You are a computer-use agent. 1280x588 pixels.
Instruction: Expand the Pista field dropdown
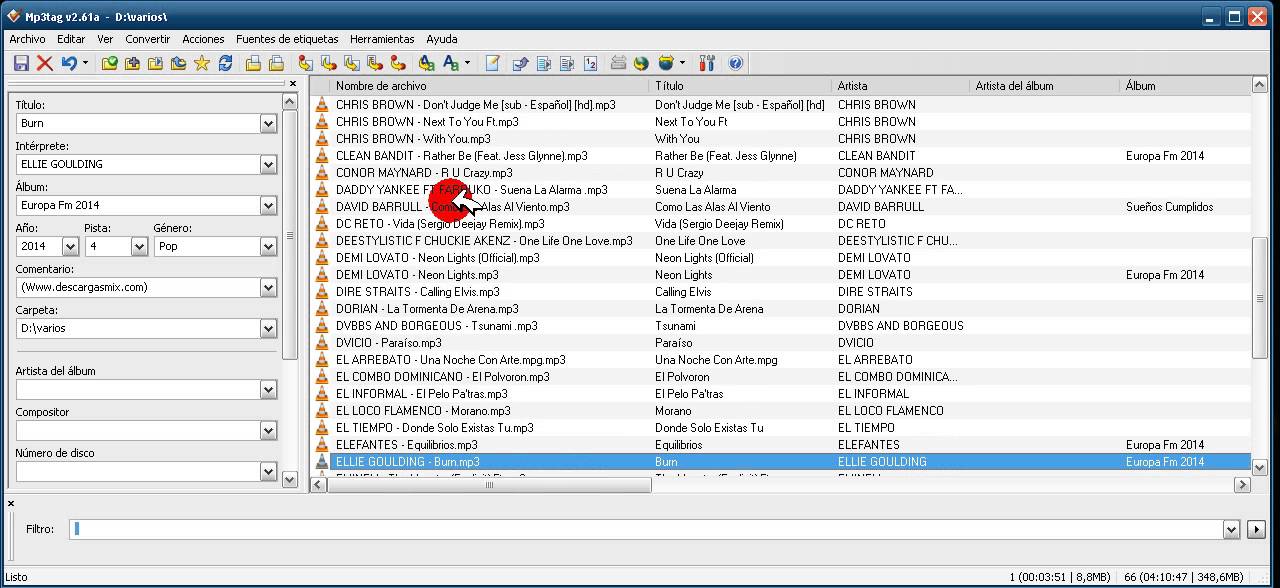(x=139, y=246)
